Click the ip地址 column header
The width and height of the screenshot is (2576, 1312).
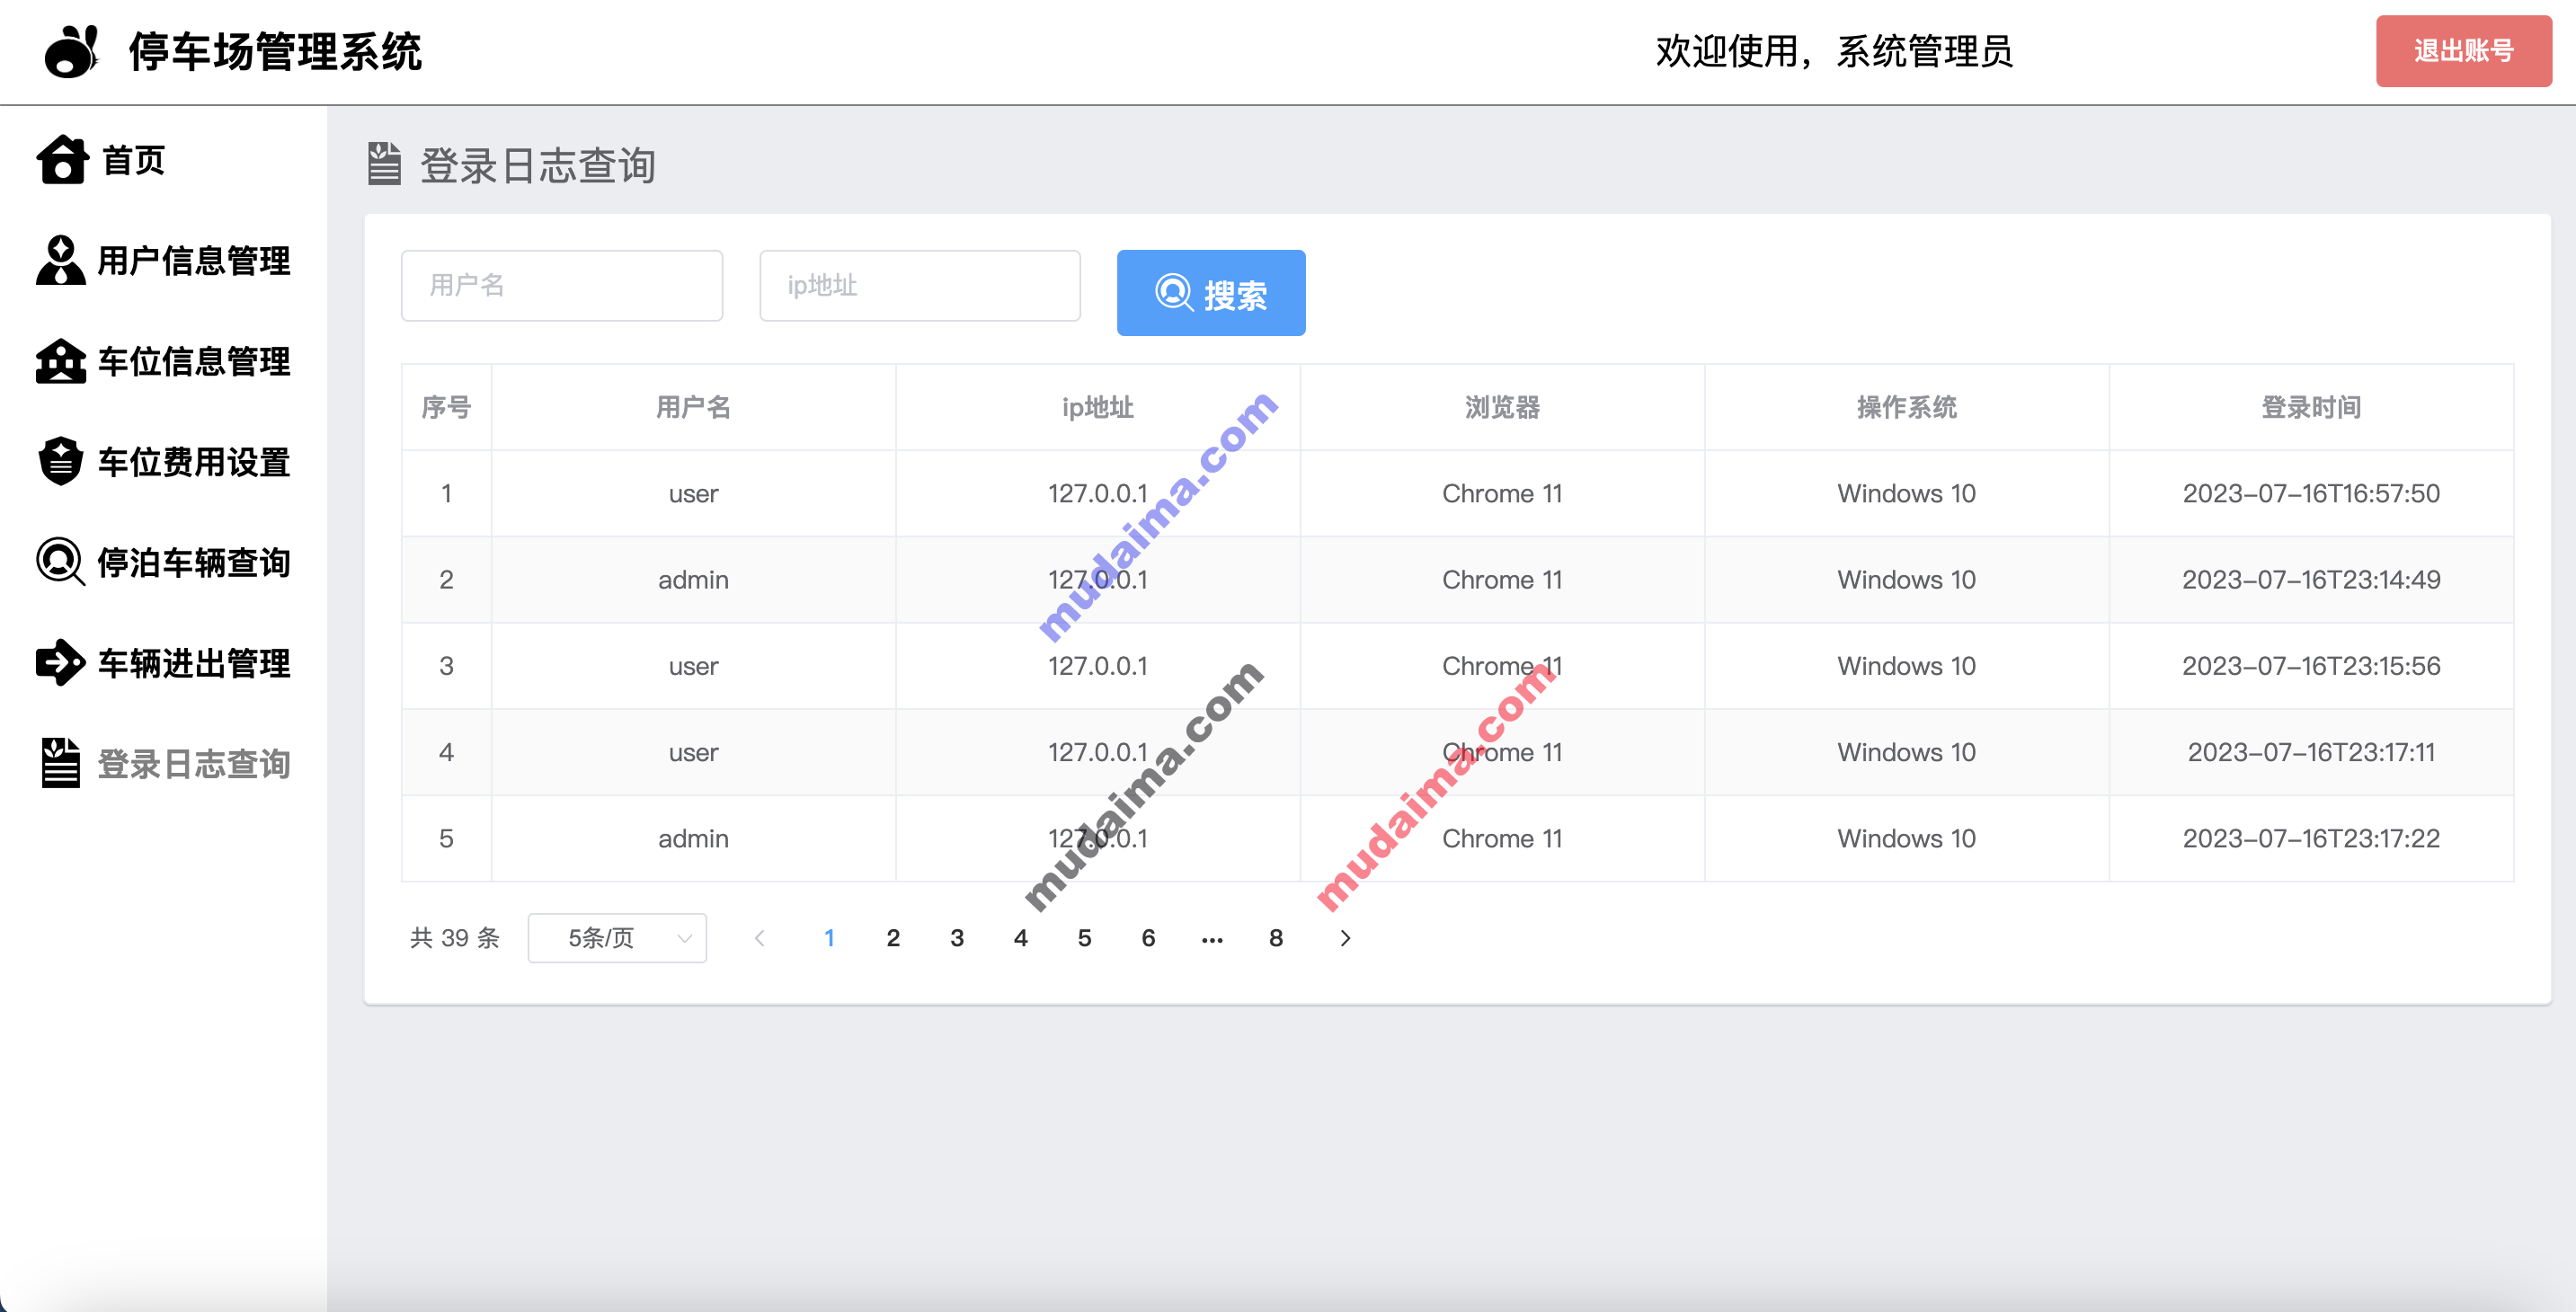pos(1097,407)
